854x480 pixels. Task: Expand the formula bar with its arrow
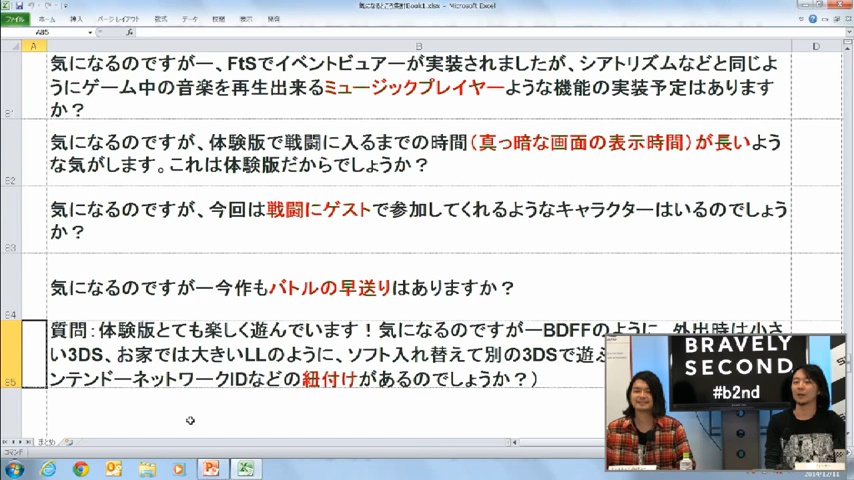(849, 32)
